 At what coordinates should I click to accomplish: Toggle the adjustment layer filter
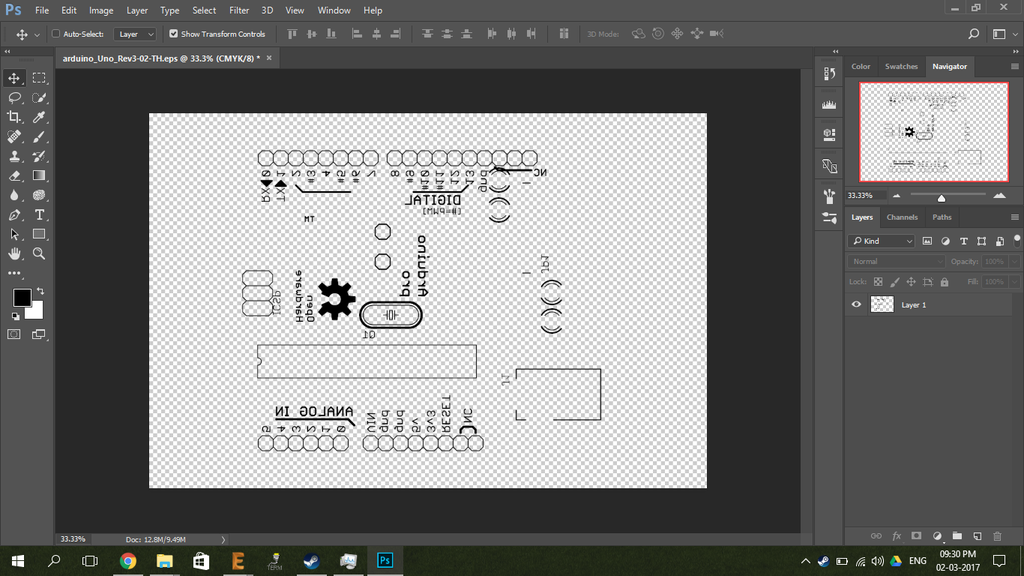click(946, 241)
